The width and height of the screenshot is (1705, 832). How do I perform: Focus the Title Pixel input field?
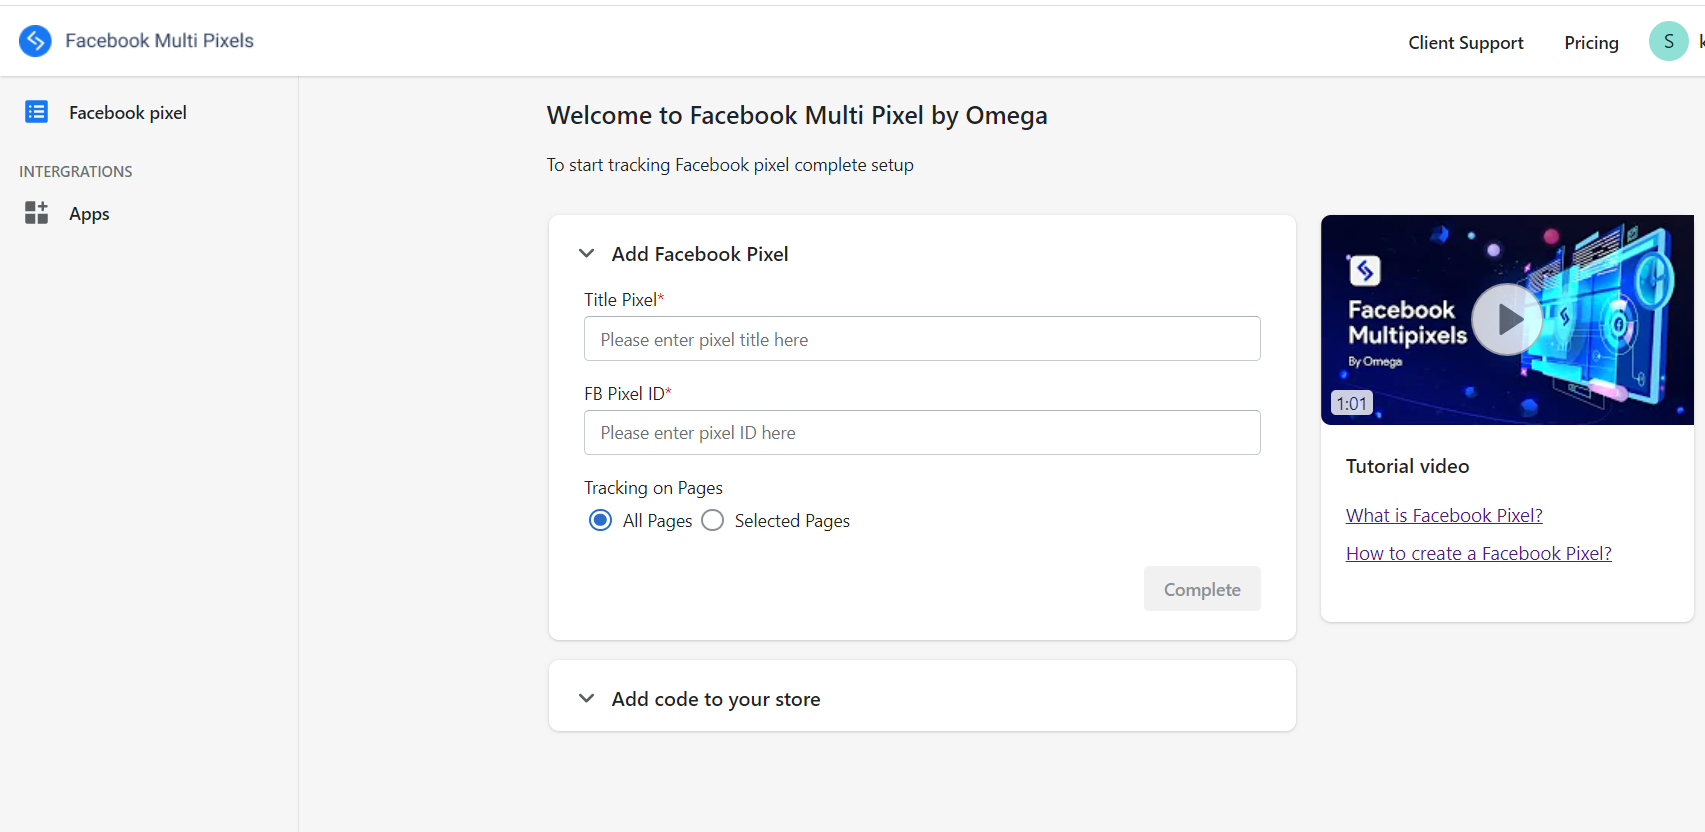922,339
